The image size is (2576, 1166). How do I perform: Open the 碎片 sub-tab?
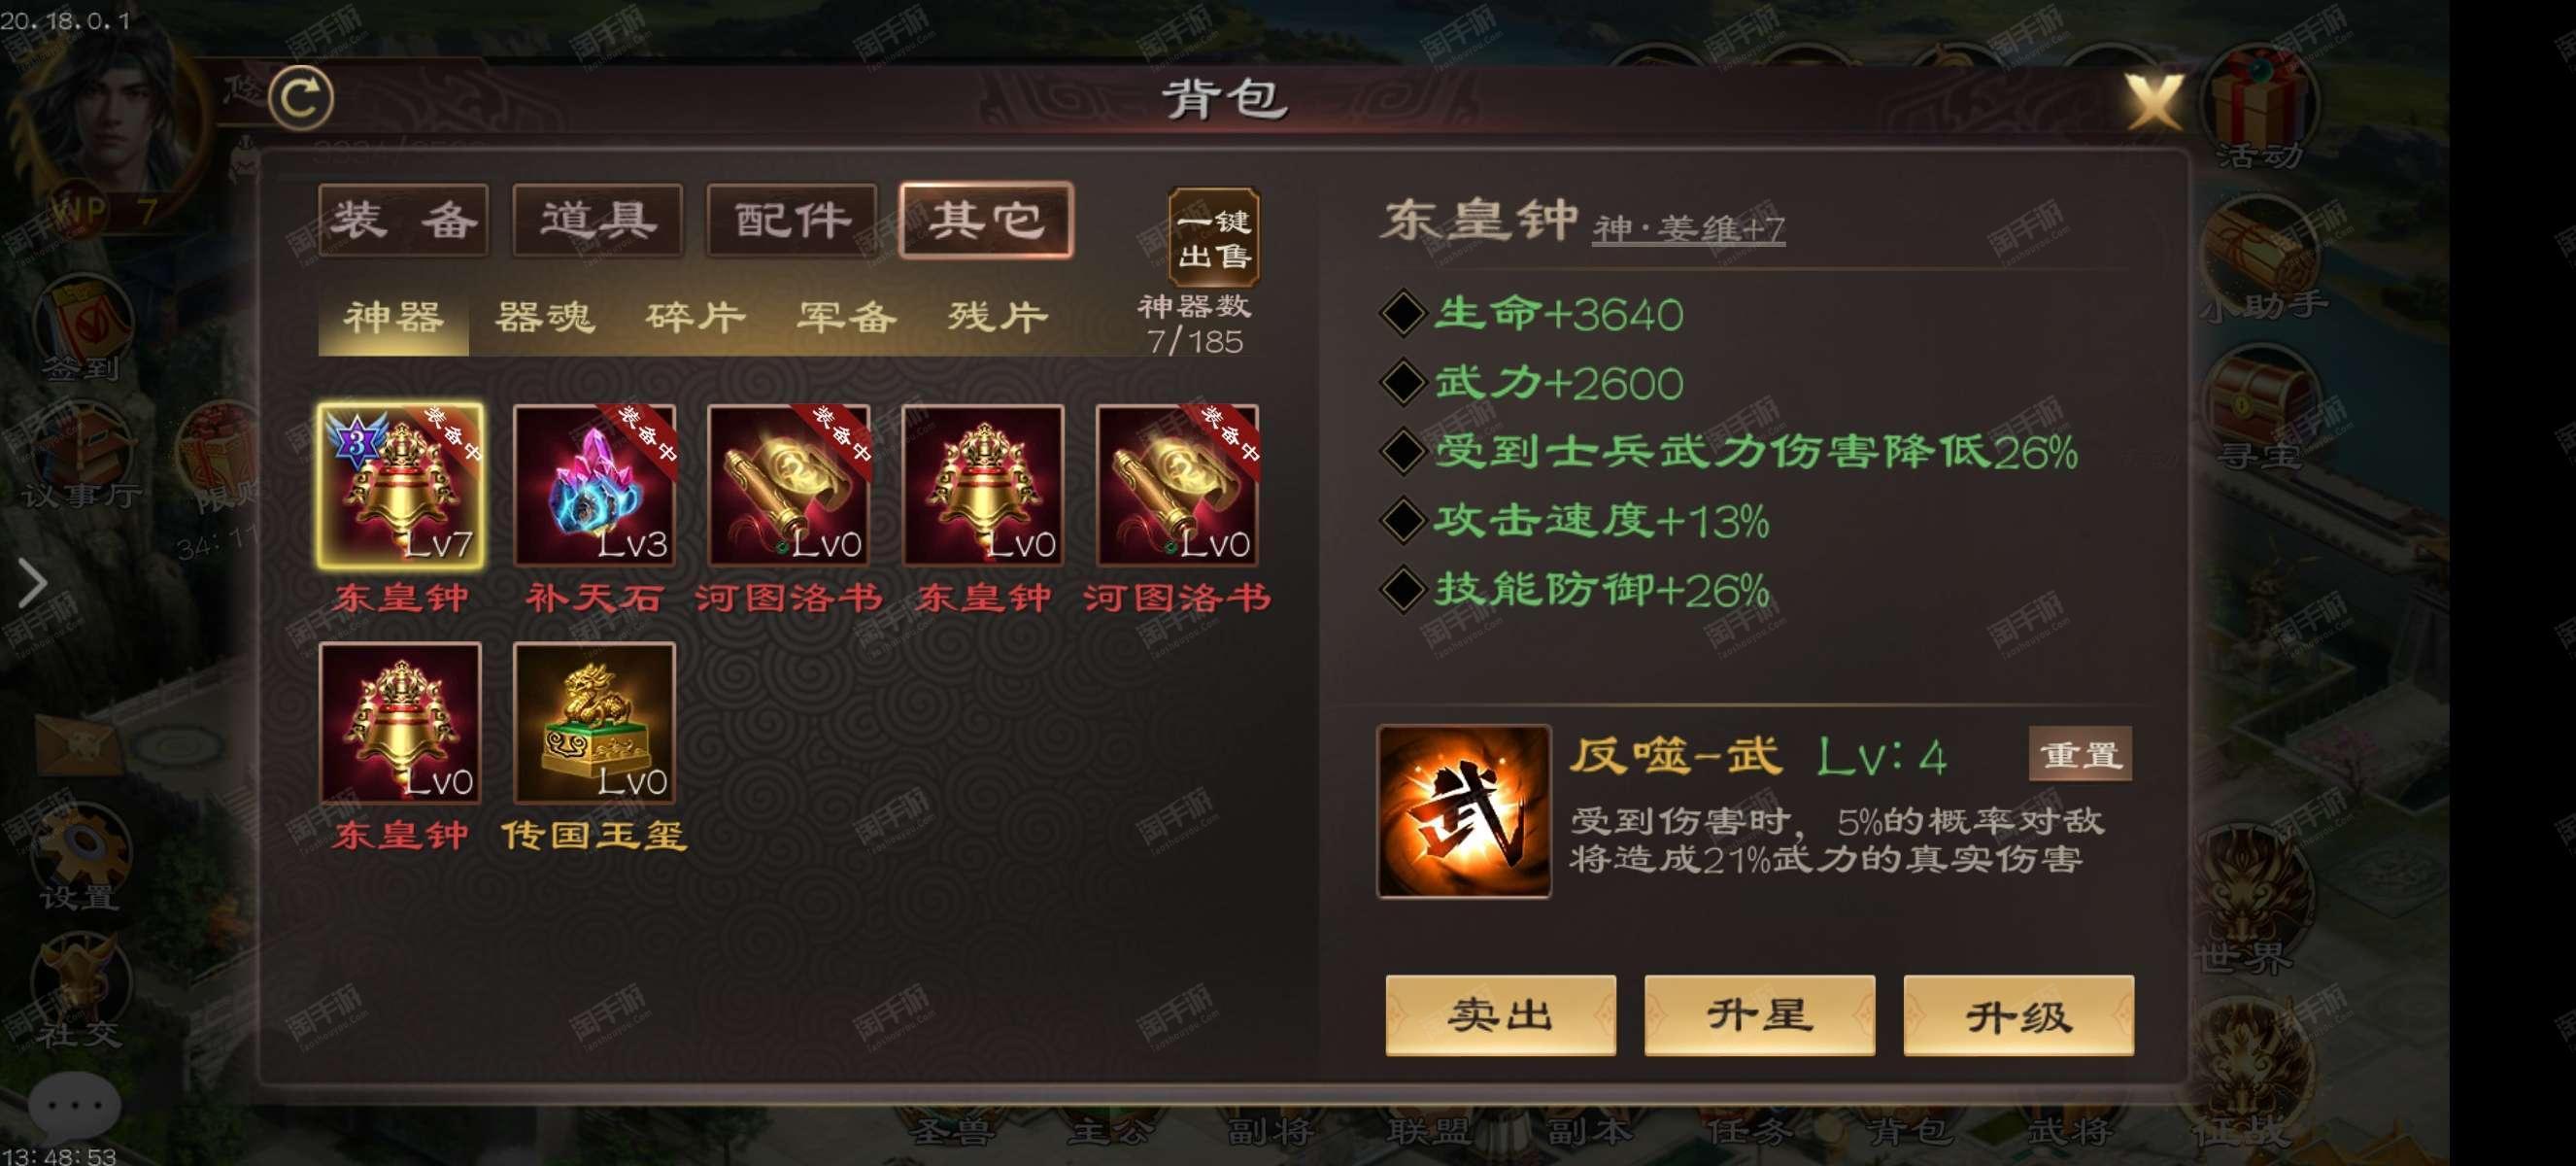(696, 317)
